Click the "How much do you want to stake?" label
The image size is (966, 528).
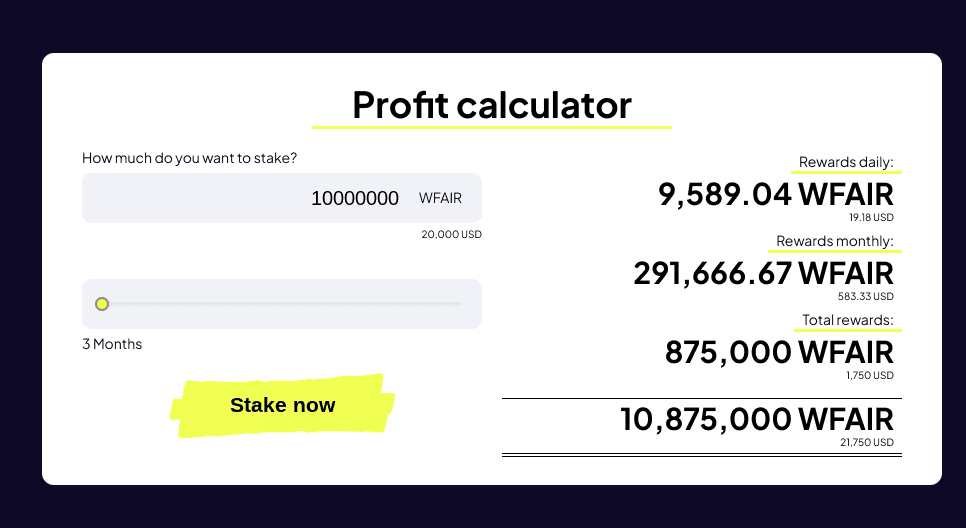pyautogui.click(x=189, y=158)
